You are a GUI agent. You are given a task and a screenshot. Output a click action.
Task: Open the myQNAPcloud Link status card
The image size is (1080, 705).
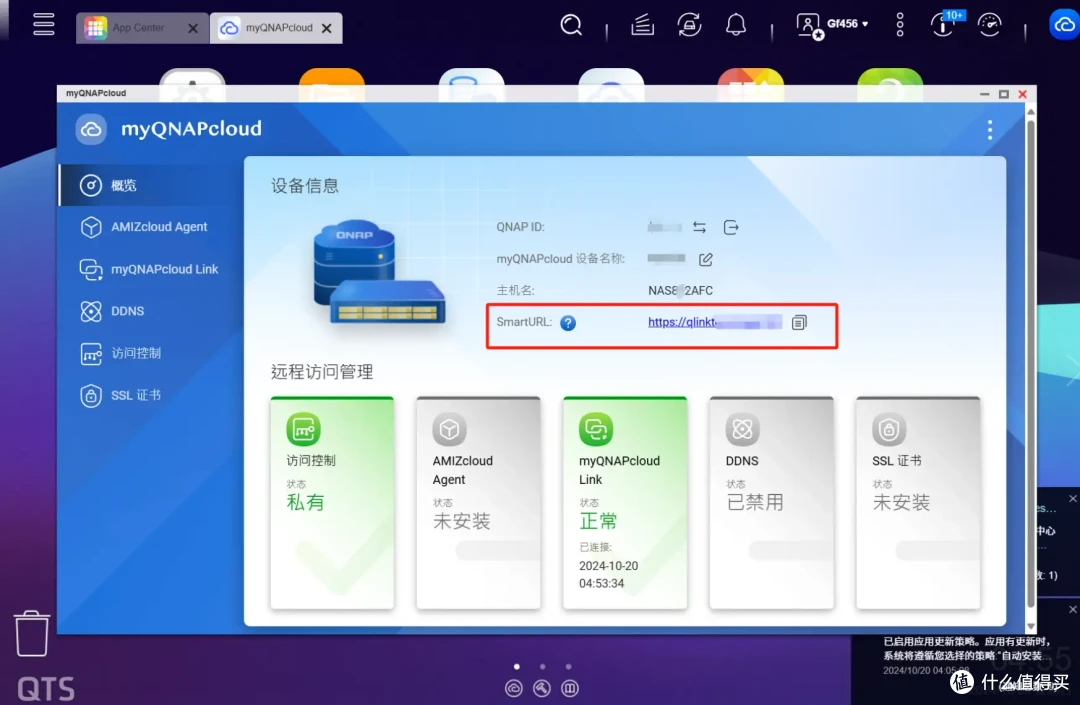[625, 503]
